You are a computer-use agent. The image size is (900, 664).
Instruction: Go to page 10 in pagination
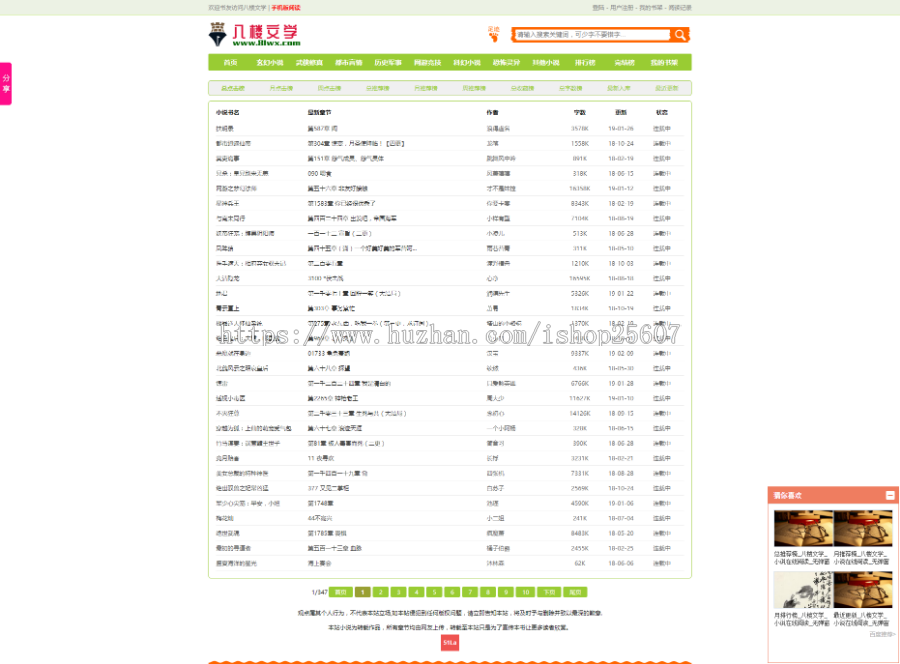tap(526, 592)
